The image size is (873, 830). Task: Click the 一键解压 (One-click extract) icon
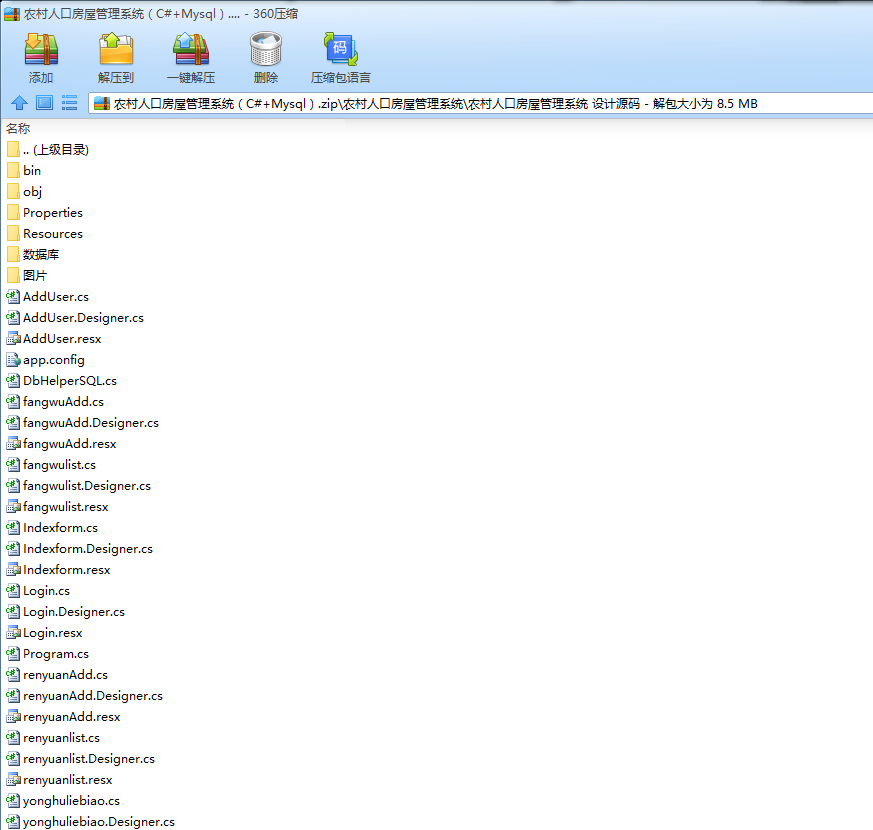pos(191,49)
